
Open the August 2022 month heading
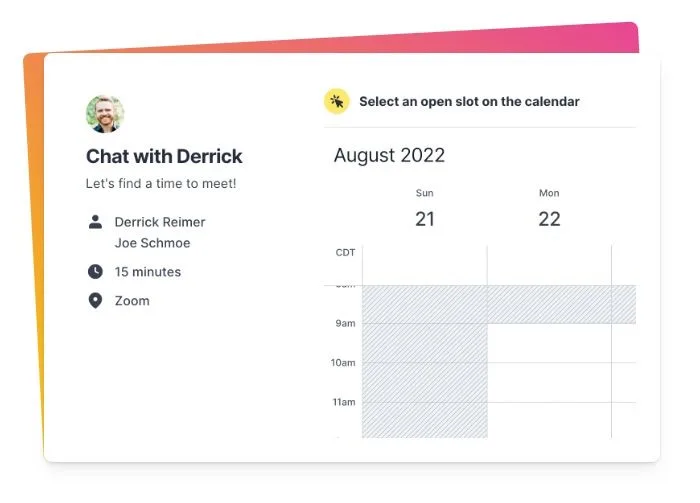click(x=389, y=155)
